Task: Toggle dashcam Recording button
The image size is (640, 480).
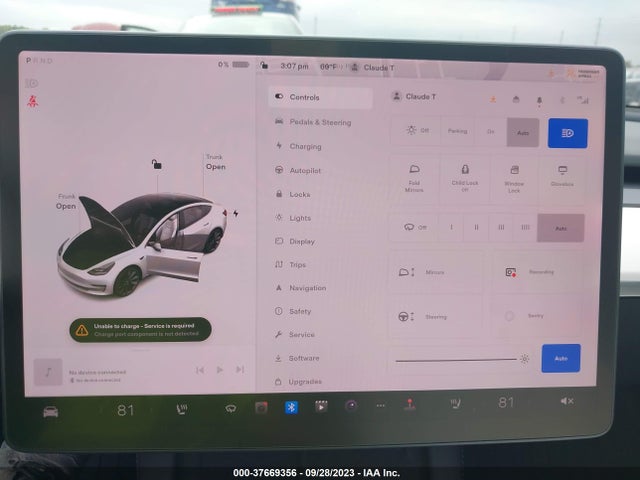Action: click(536, 272)
